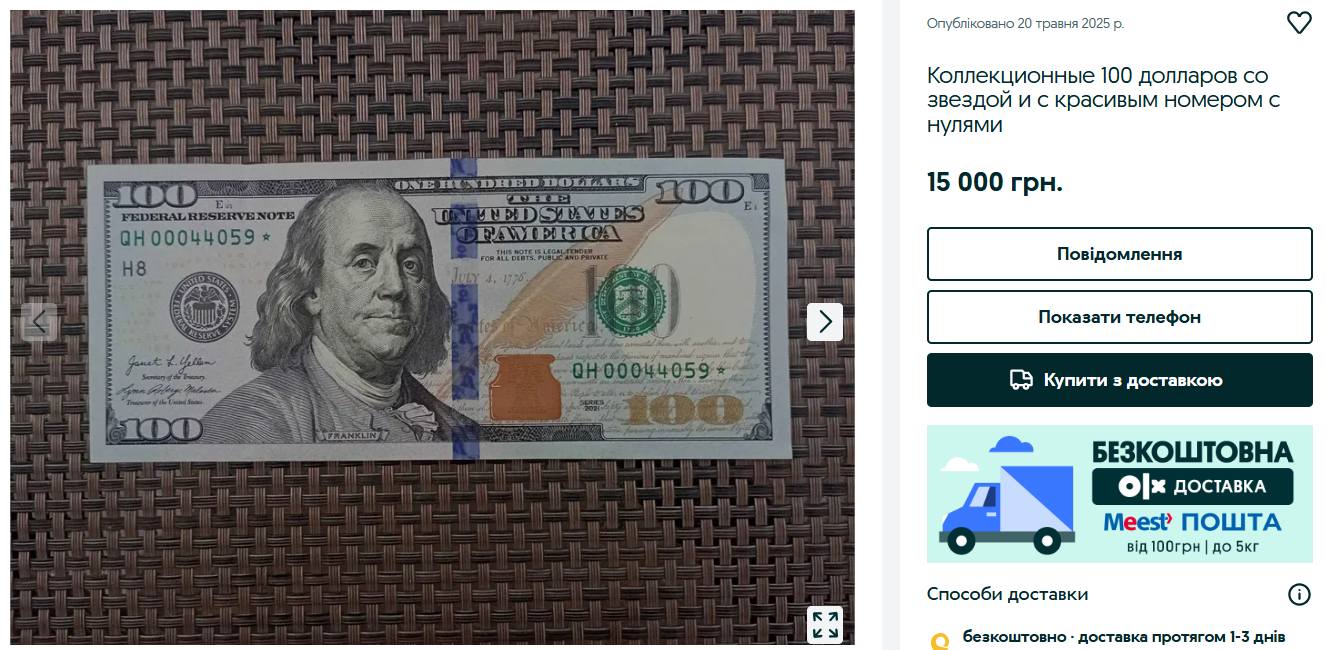Click the delivery truck icon in buy button
Image resolution: width=1327 pixels, height=650 pixels.
1021,380
